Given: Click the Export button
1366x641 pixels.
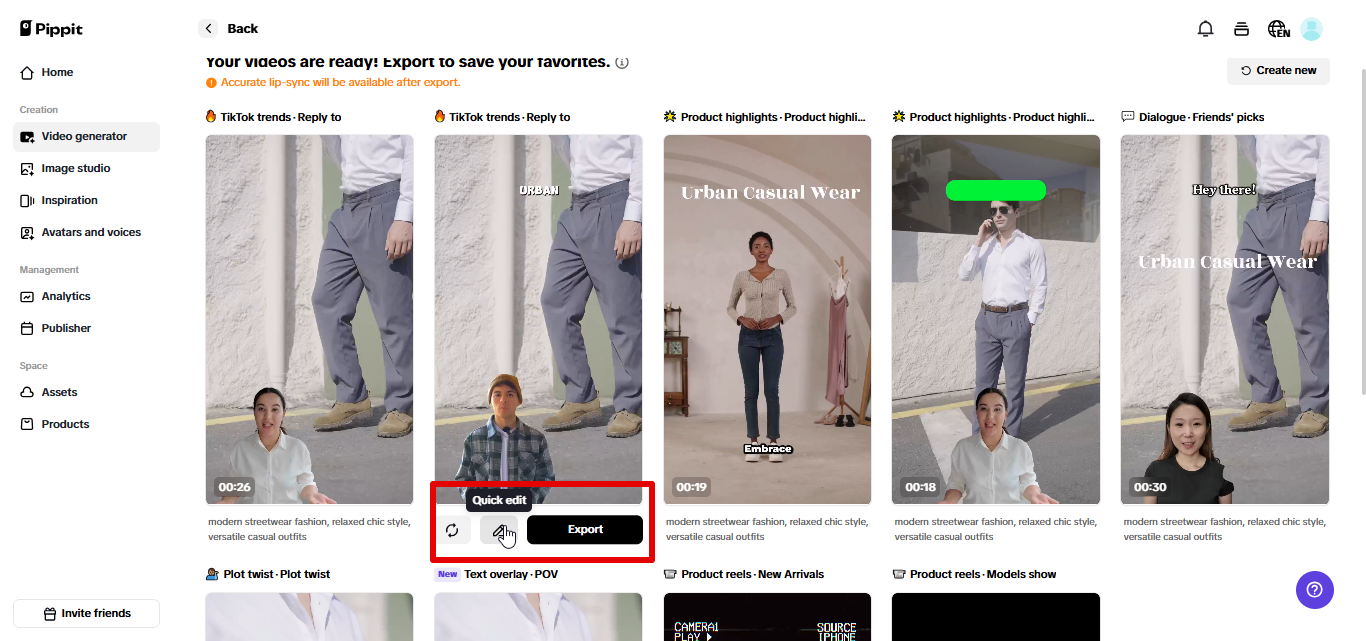Looking at the screenshot, I should 585,530.
